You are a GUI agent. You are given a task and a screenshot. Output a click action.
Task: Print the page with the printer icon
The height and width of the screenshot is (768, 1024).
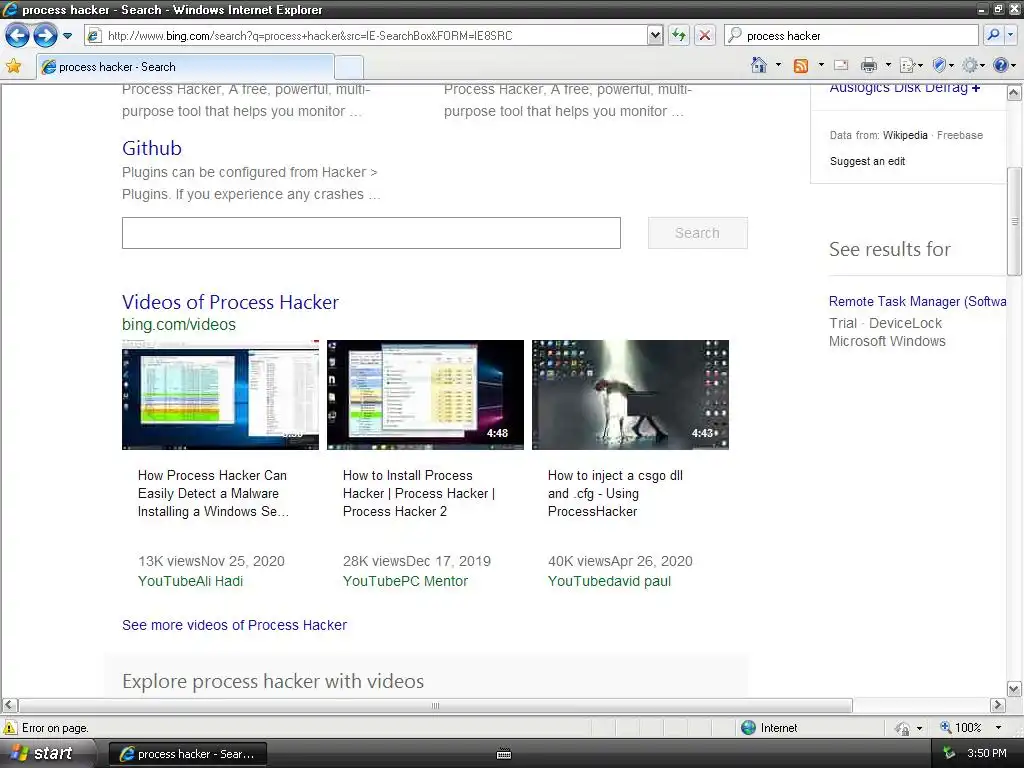[x=869, y=65]
